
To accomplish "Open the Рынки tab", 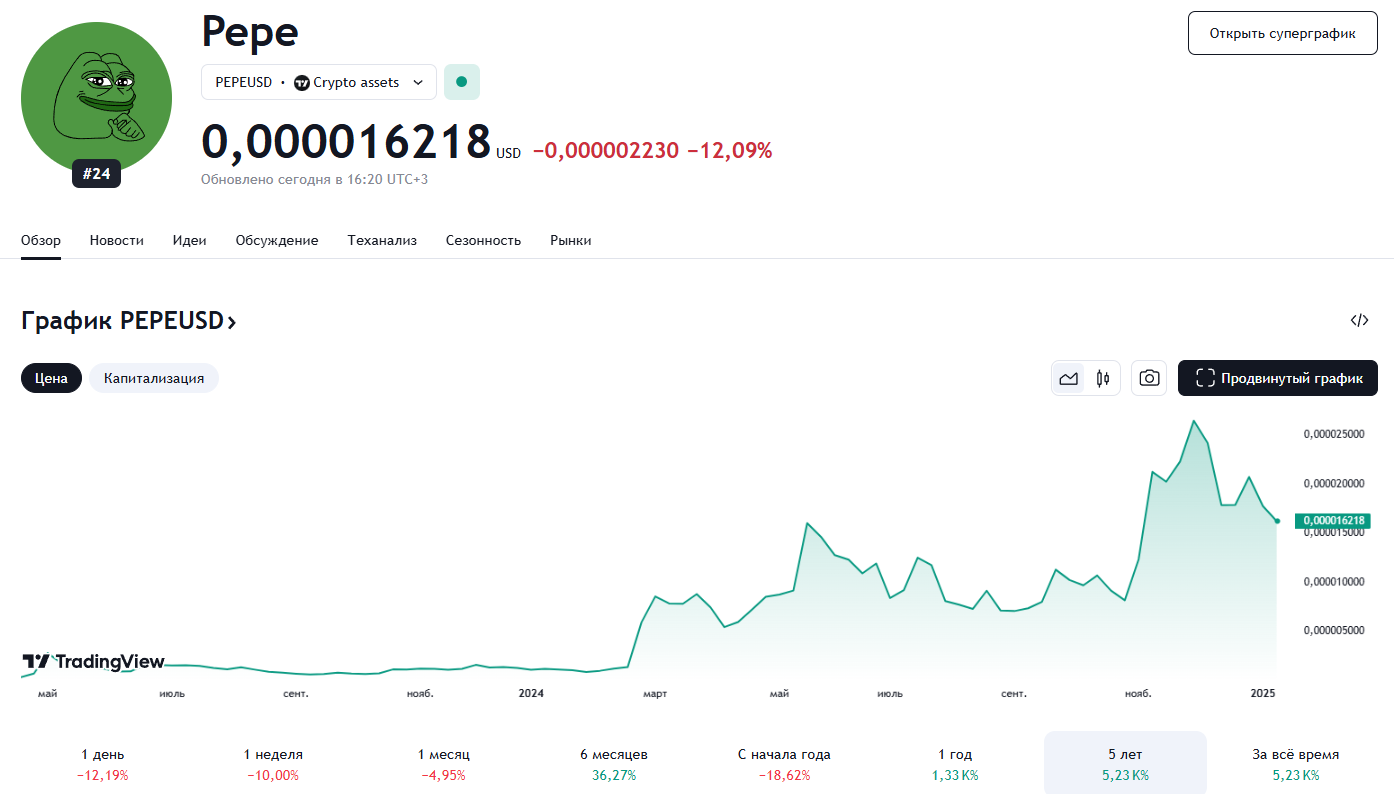I will [571, 240].
